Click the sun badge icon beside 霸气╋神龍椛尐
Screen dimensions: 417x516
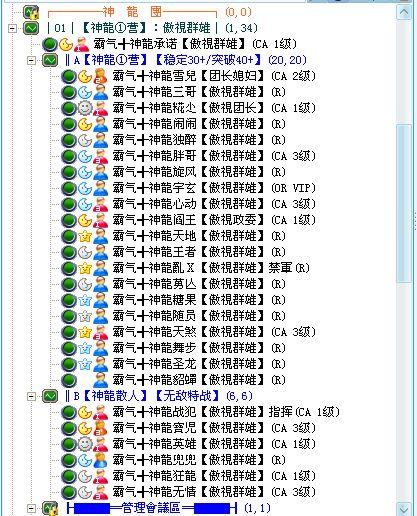85,108
